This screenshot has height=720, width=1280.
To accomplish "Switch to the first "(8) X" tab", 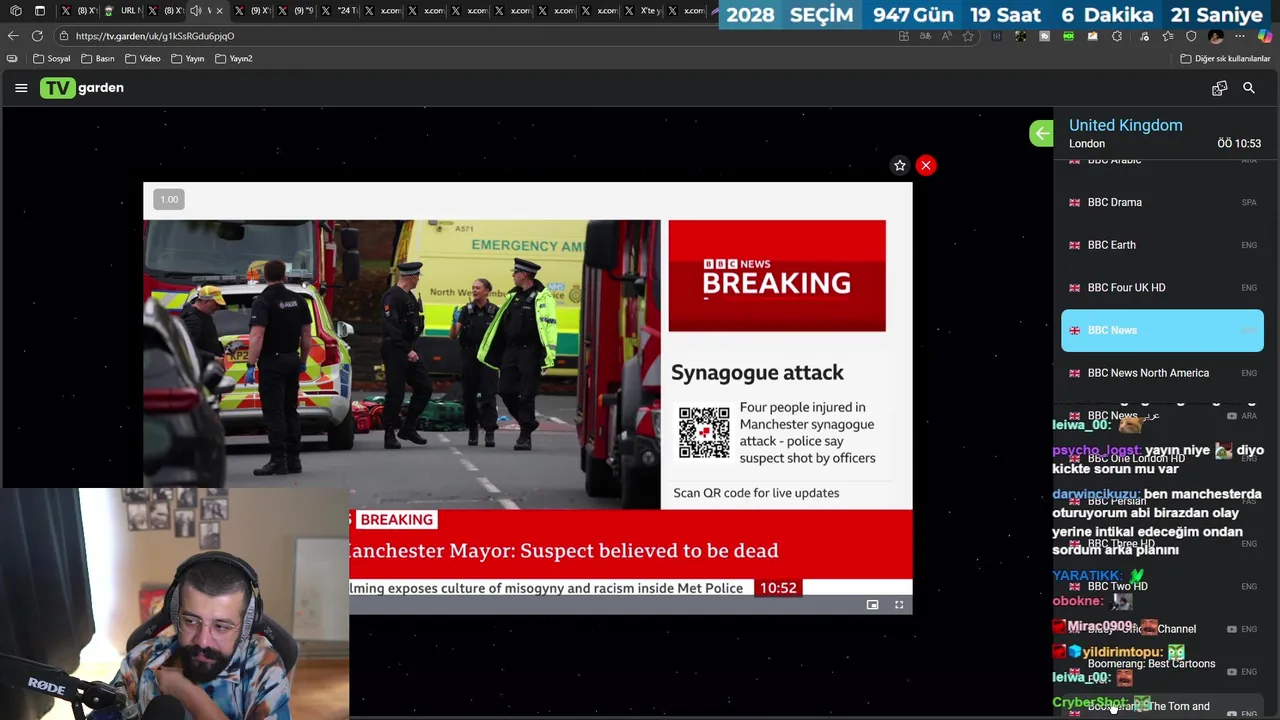I will [x=80, y=11].
